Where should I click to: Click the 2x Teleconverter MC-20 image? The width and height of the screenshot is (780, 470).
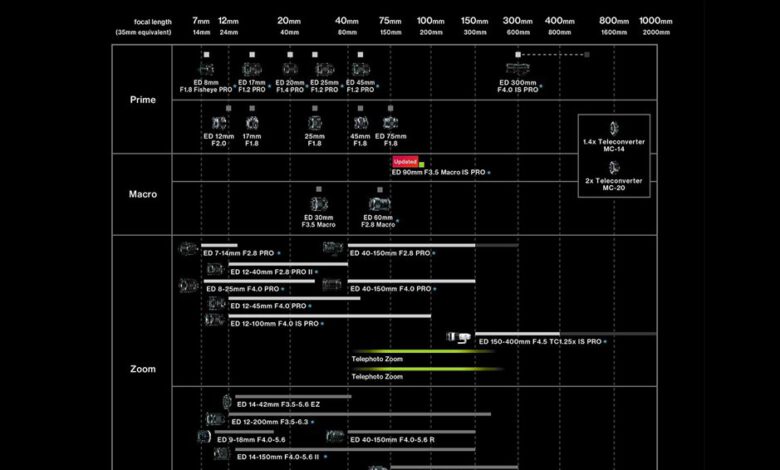[x=614, y=168]
